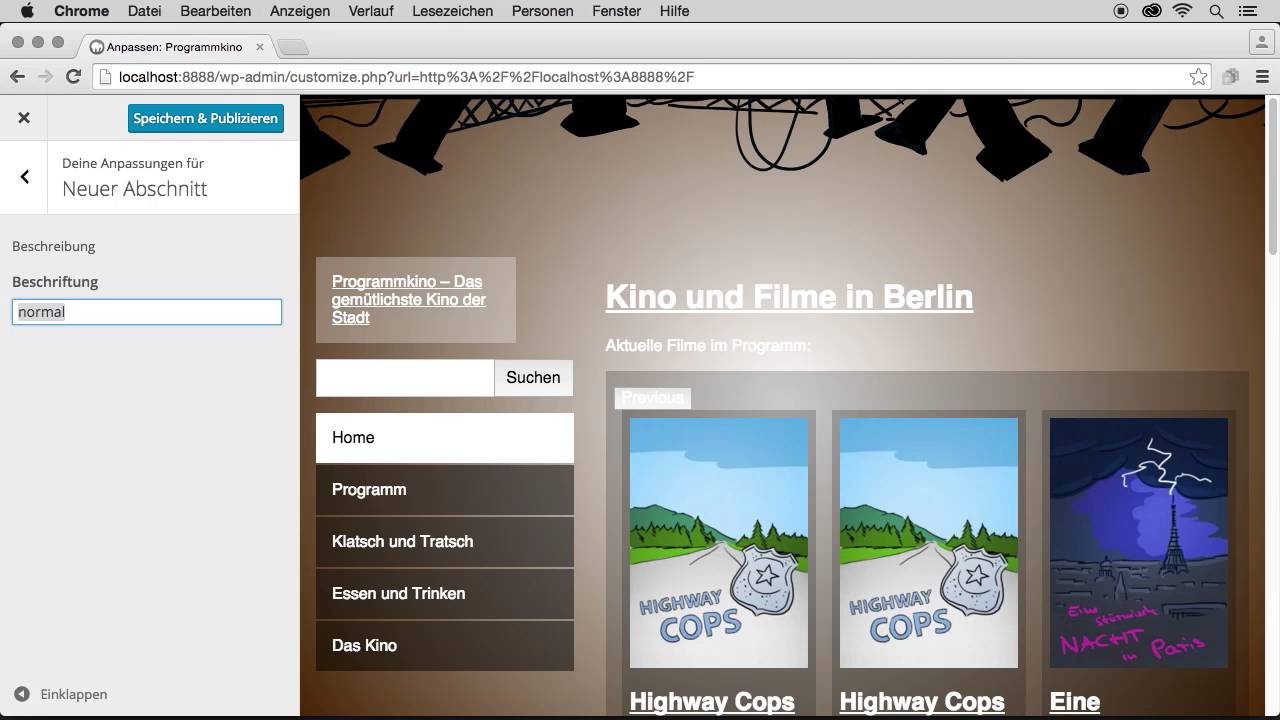
Task: Open Das Kino navigation item
Action: coord(445,646)
